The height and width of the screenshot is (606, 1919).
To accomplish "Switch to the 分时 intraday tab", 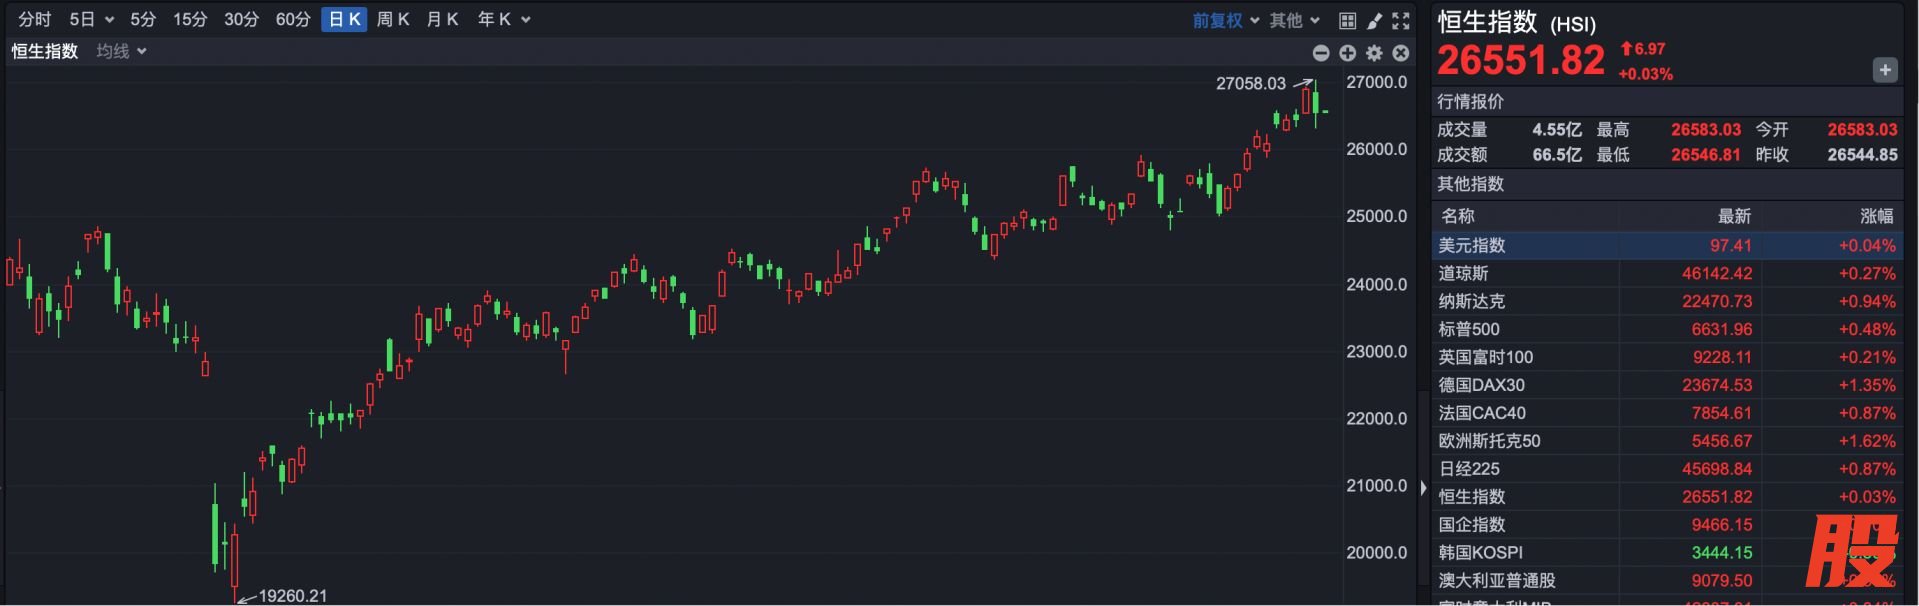I will click(34, 20).
